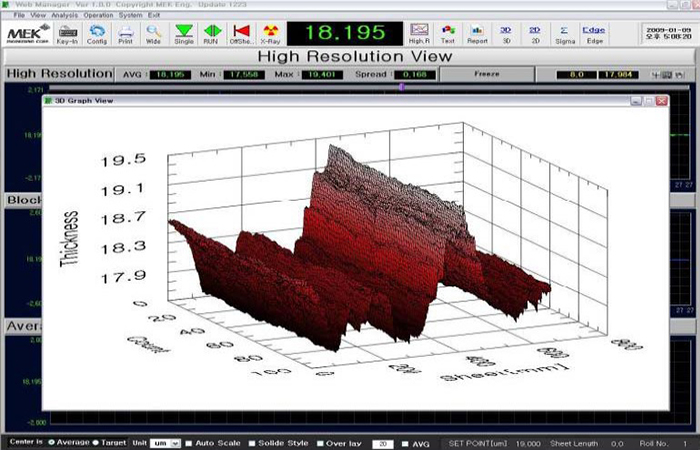The width and height of the screenshot is (700, 450).
Task: Open the Report icon
Action: (477, 34)
